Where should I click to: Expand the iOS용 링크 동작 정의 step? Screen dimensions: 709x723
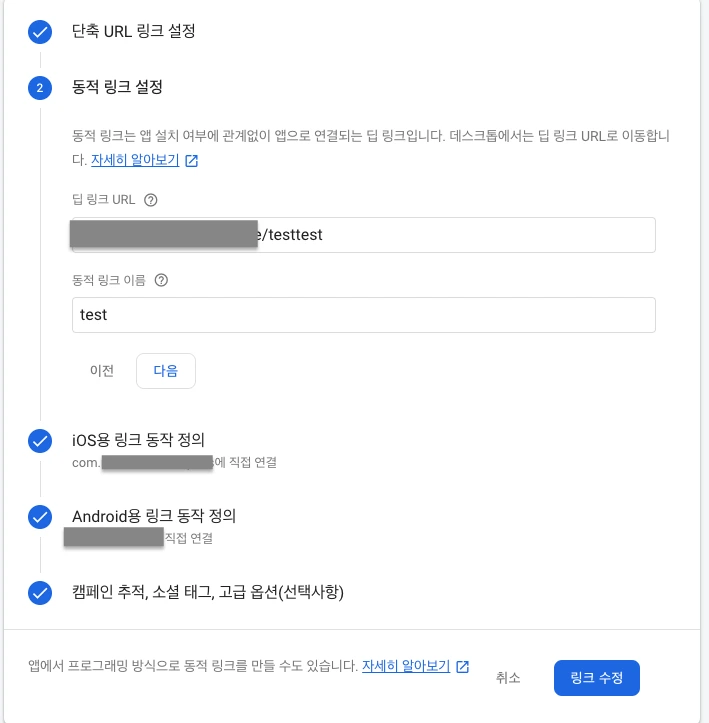click(139, 439)
